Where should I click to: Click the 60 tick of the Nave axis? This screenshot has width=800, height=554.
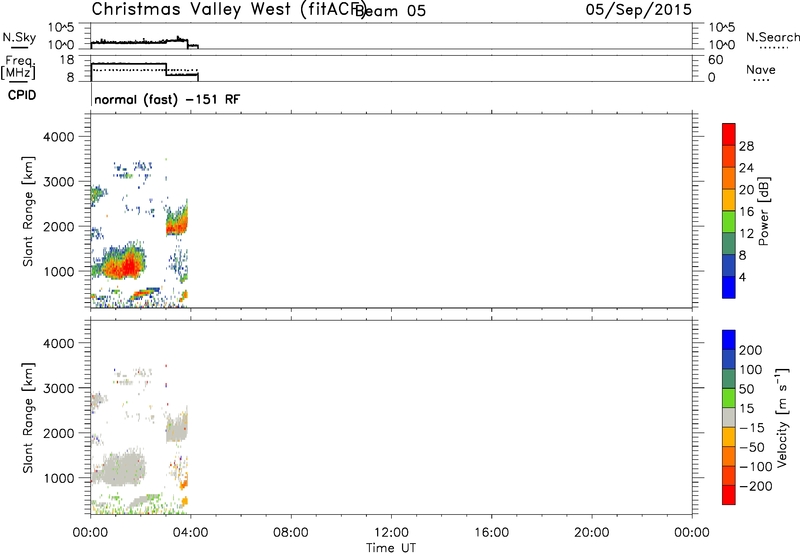pos(715,60)
